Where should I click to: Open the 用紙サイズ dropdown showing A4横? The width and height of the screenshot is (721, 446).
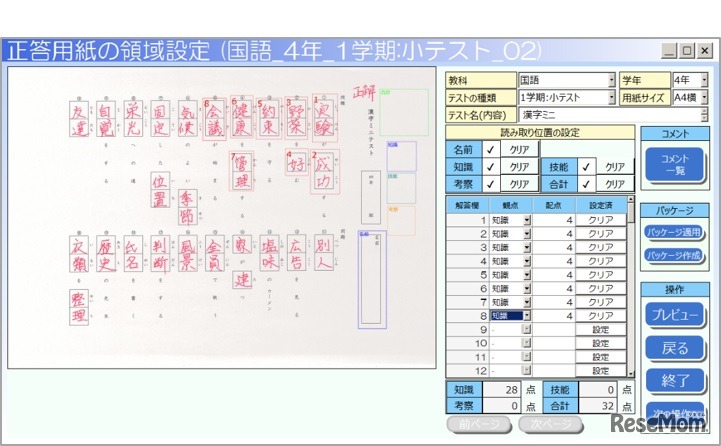coord(690,97)
